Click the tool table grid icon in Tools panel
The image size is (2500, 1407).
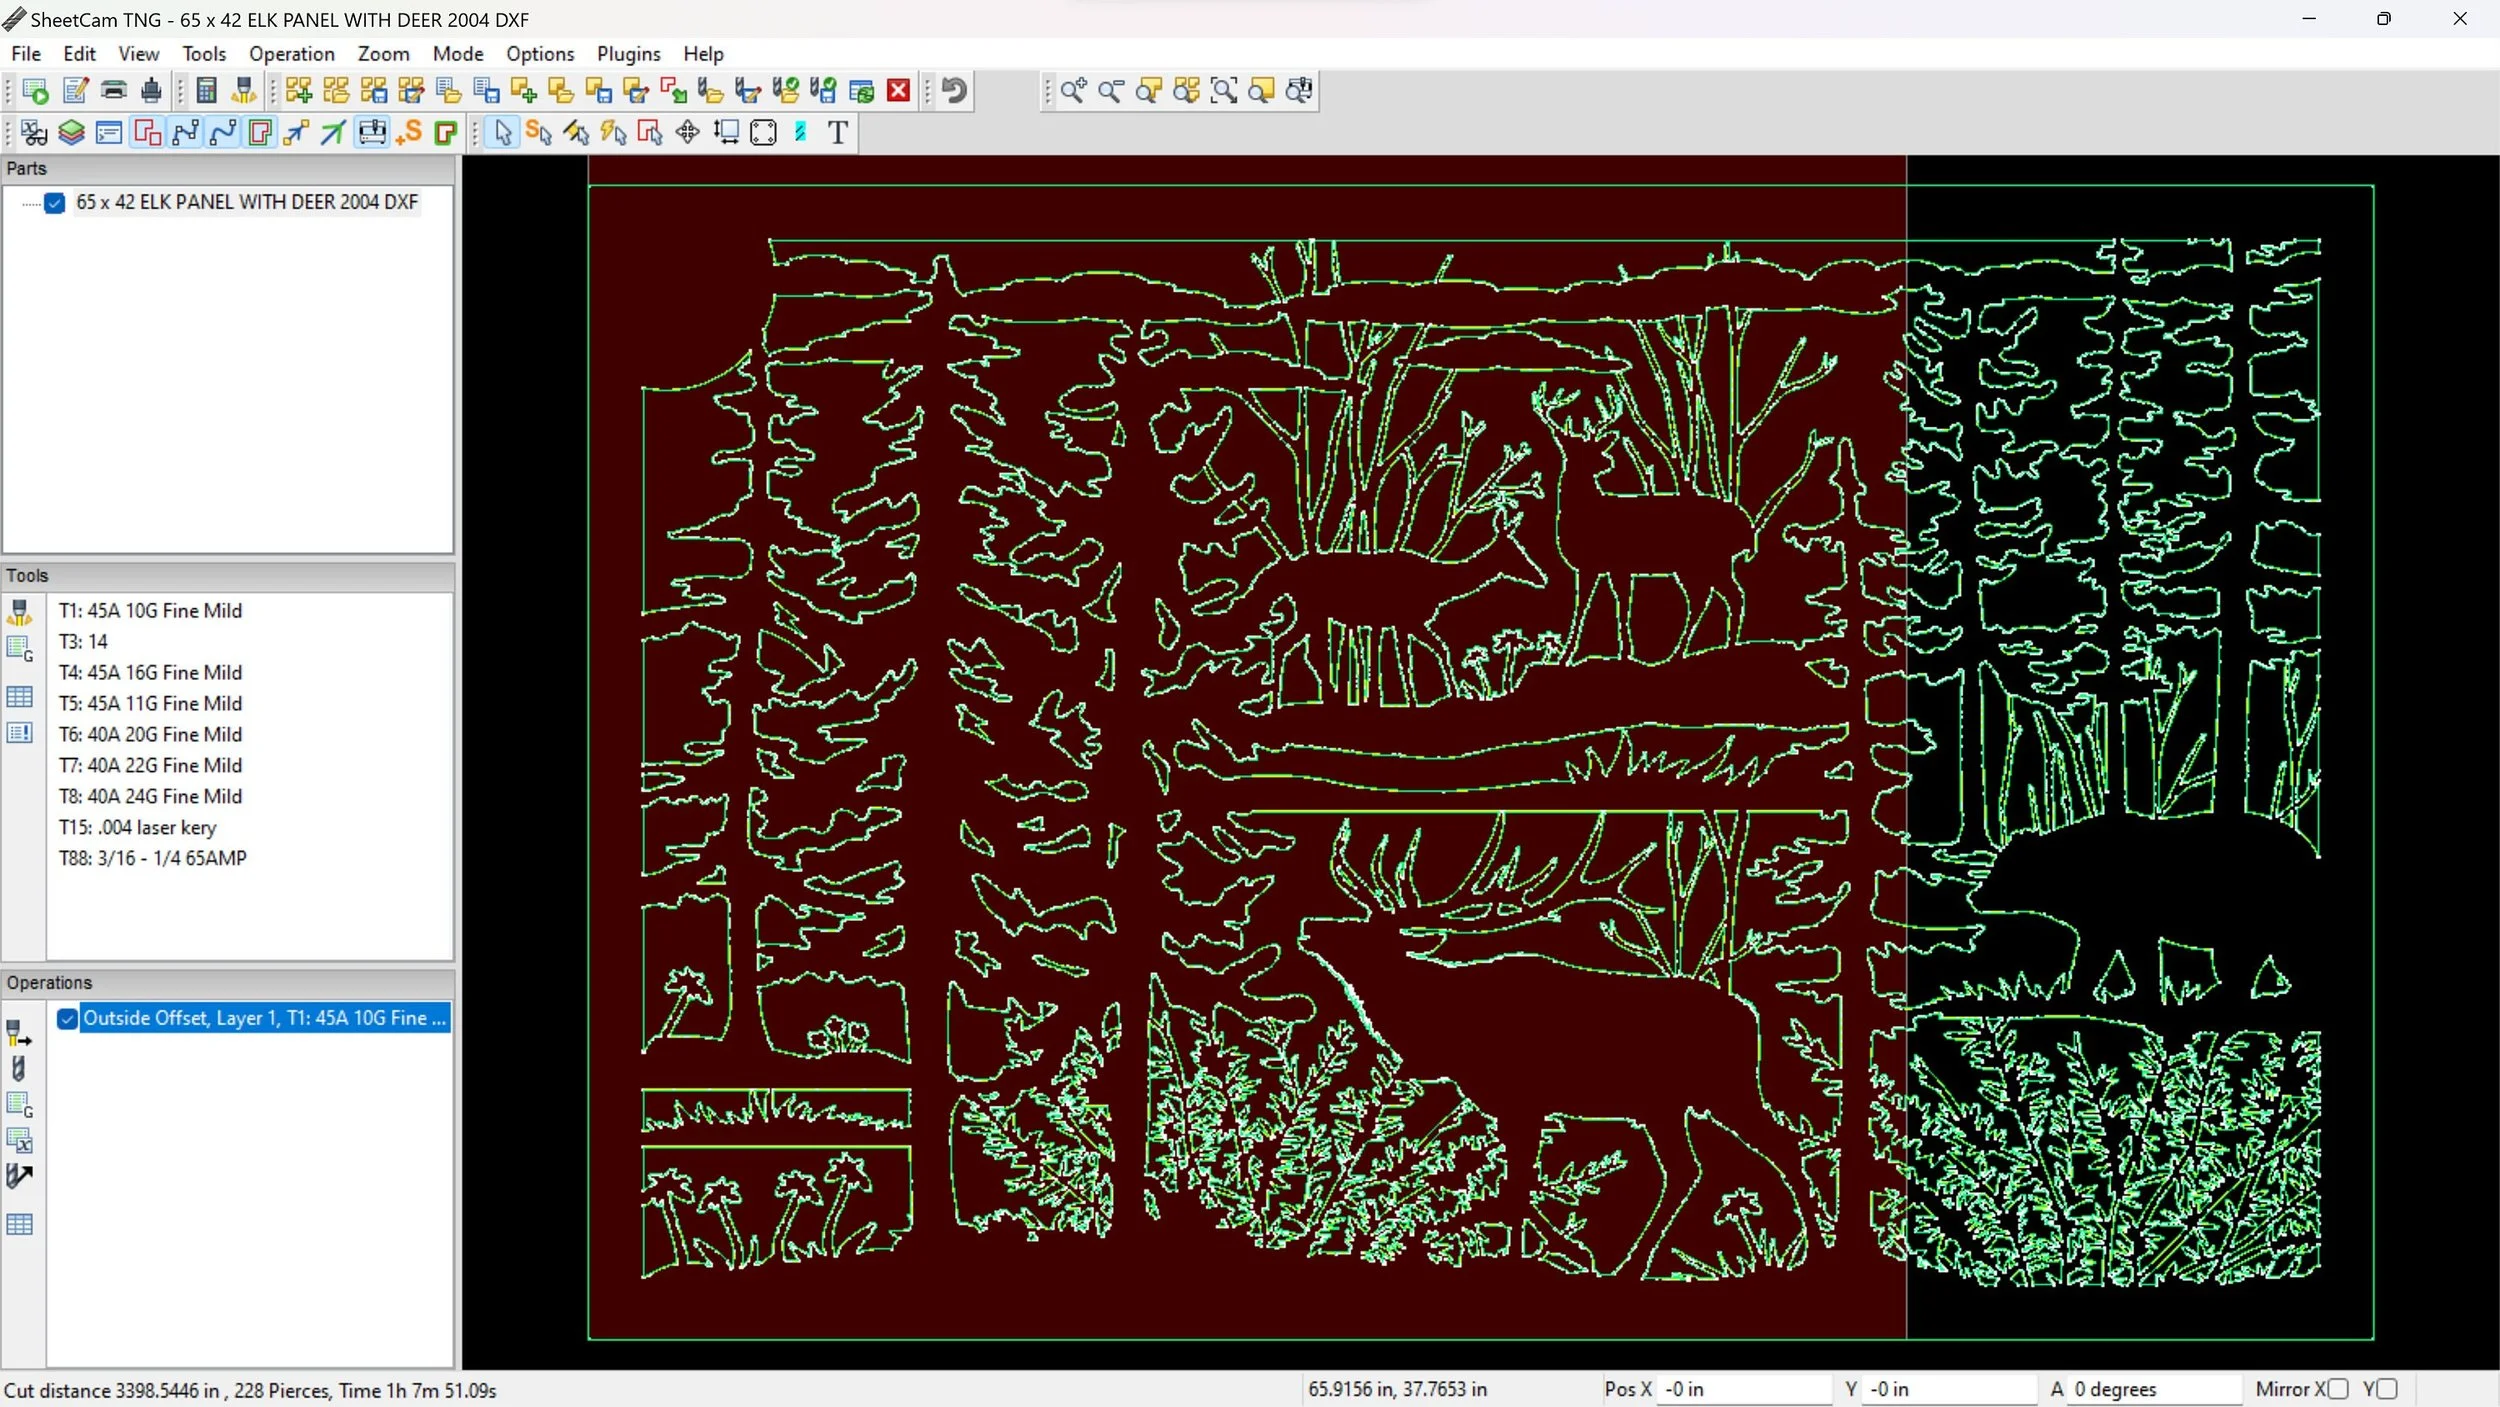[19, 696]
